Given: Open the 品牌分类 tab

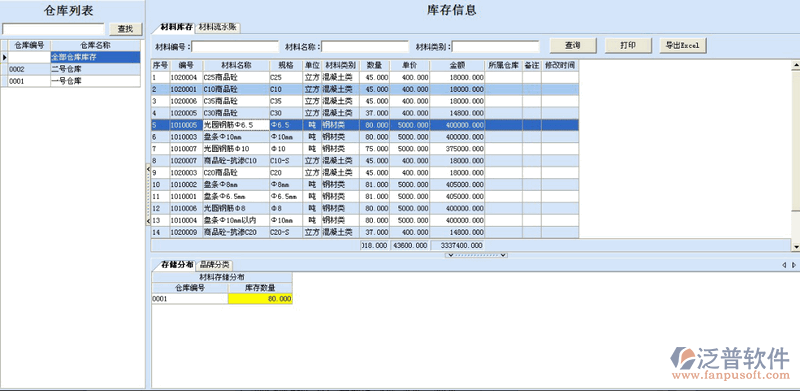Looking at the screenshot, I should [215, 264].
